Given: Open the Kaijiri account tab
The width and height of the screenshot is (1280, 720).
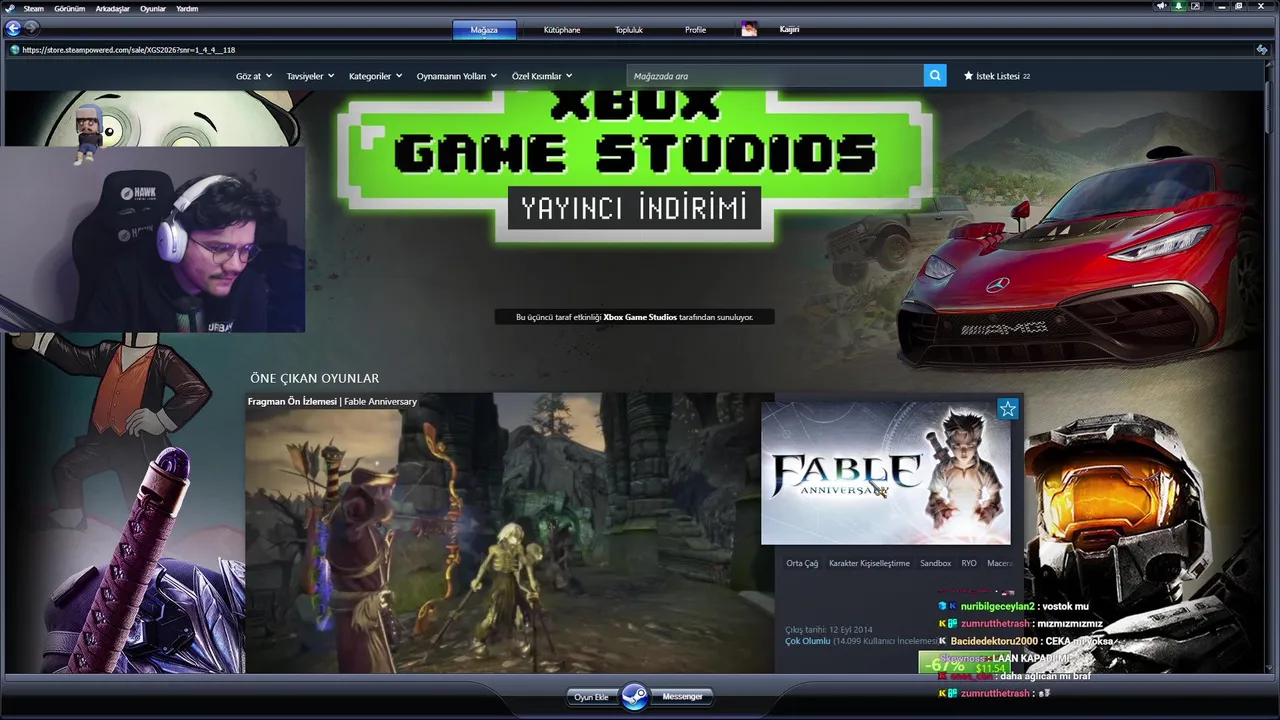Looking at the screenshot, I should [789, 29].
